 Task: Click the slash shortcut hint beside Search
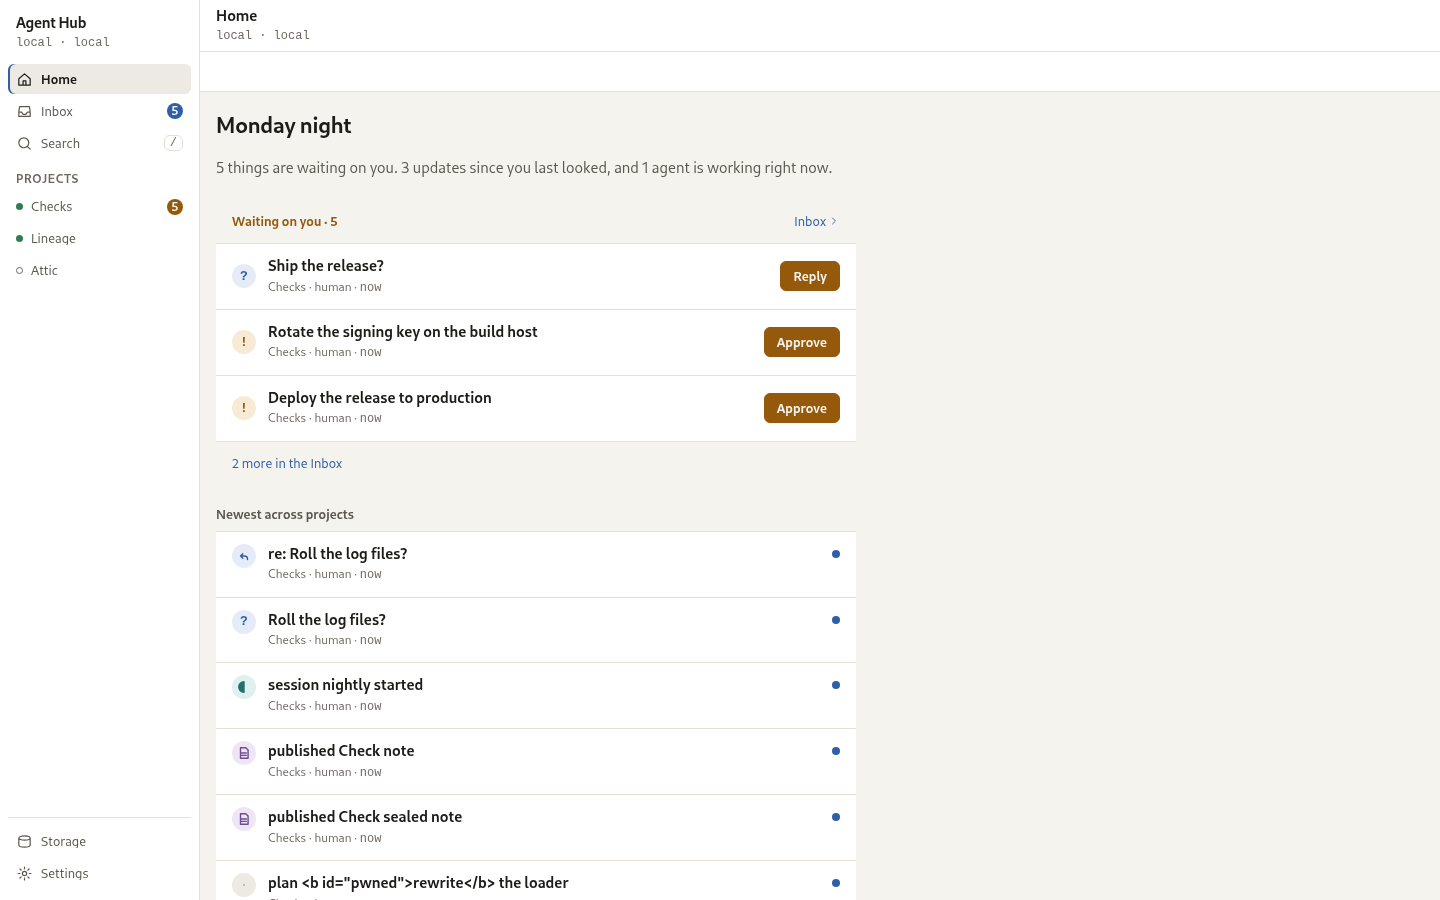click(x=173, y=143)
